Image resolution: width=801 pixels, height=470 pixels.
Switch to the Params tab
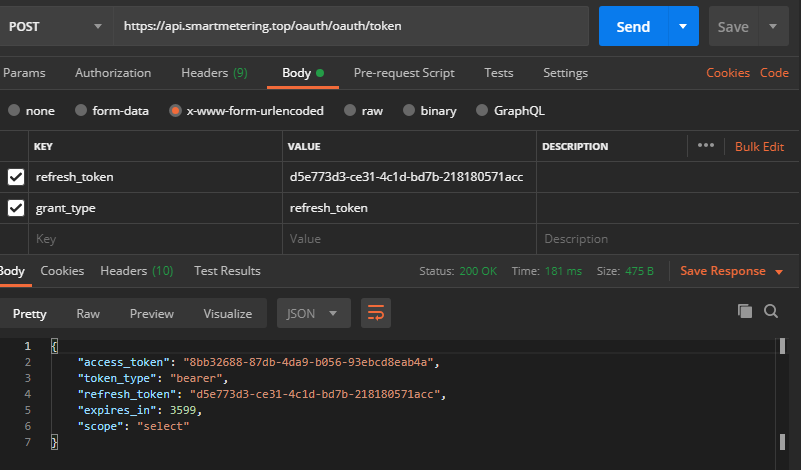coord(24,73)
